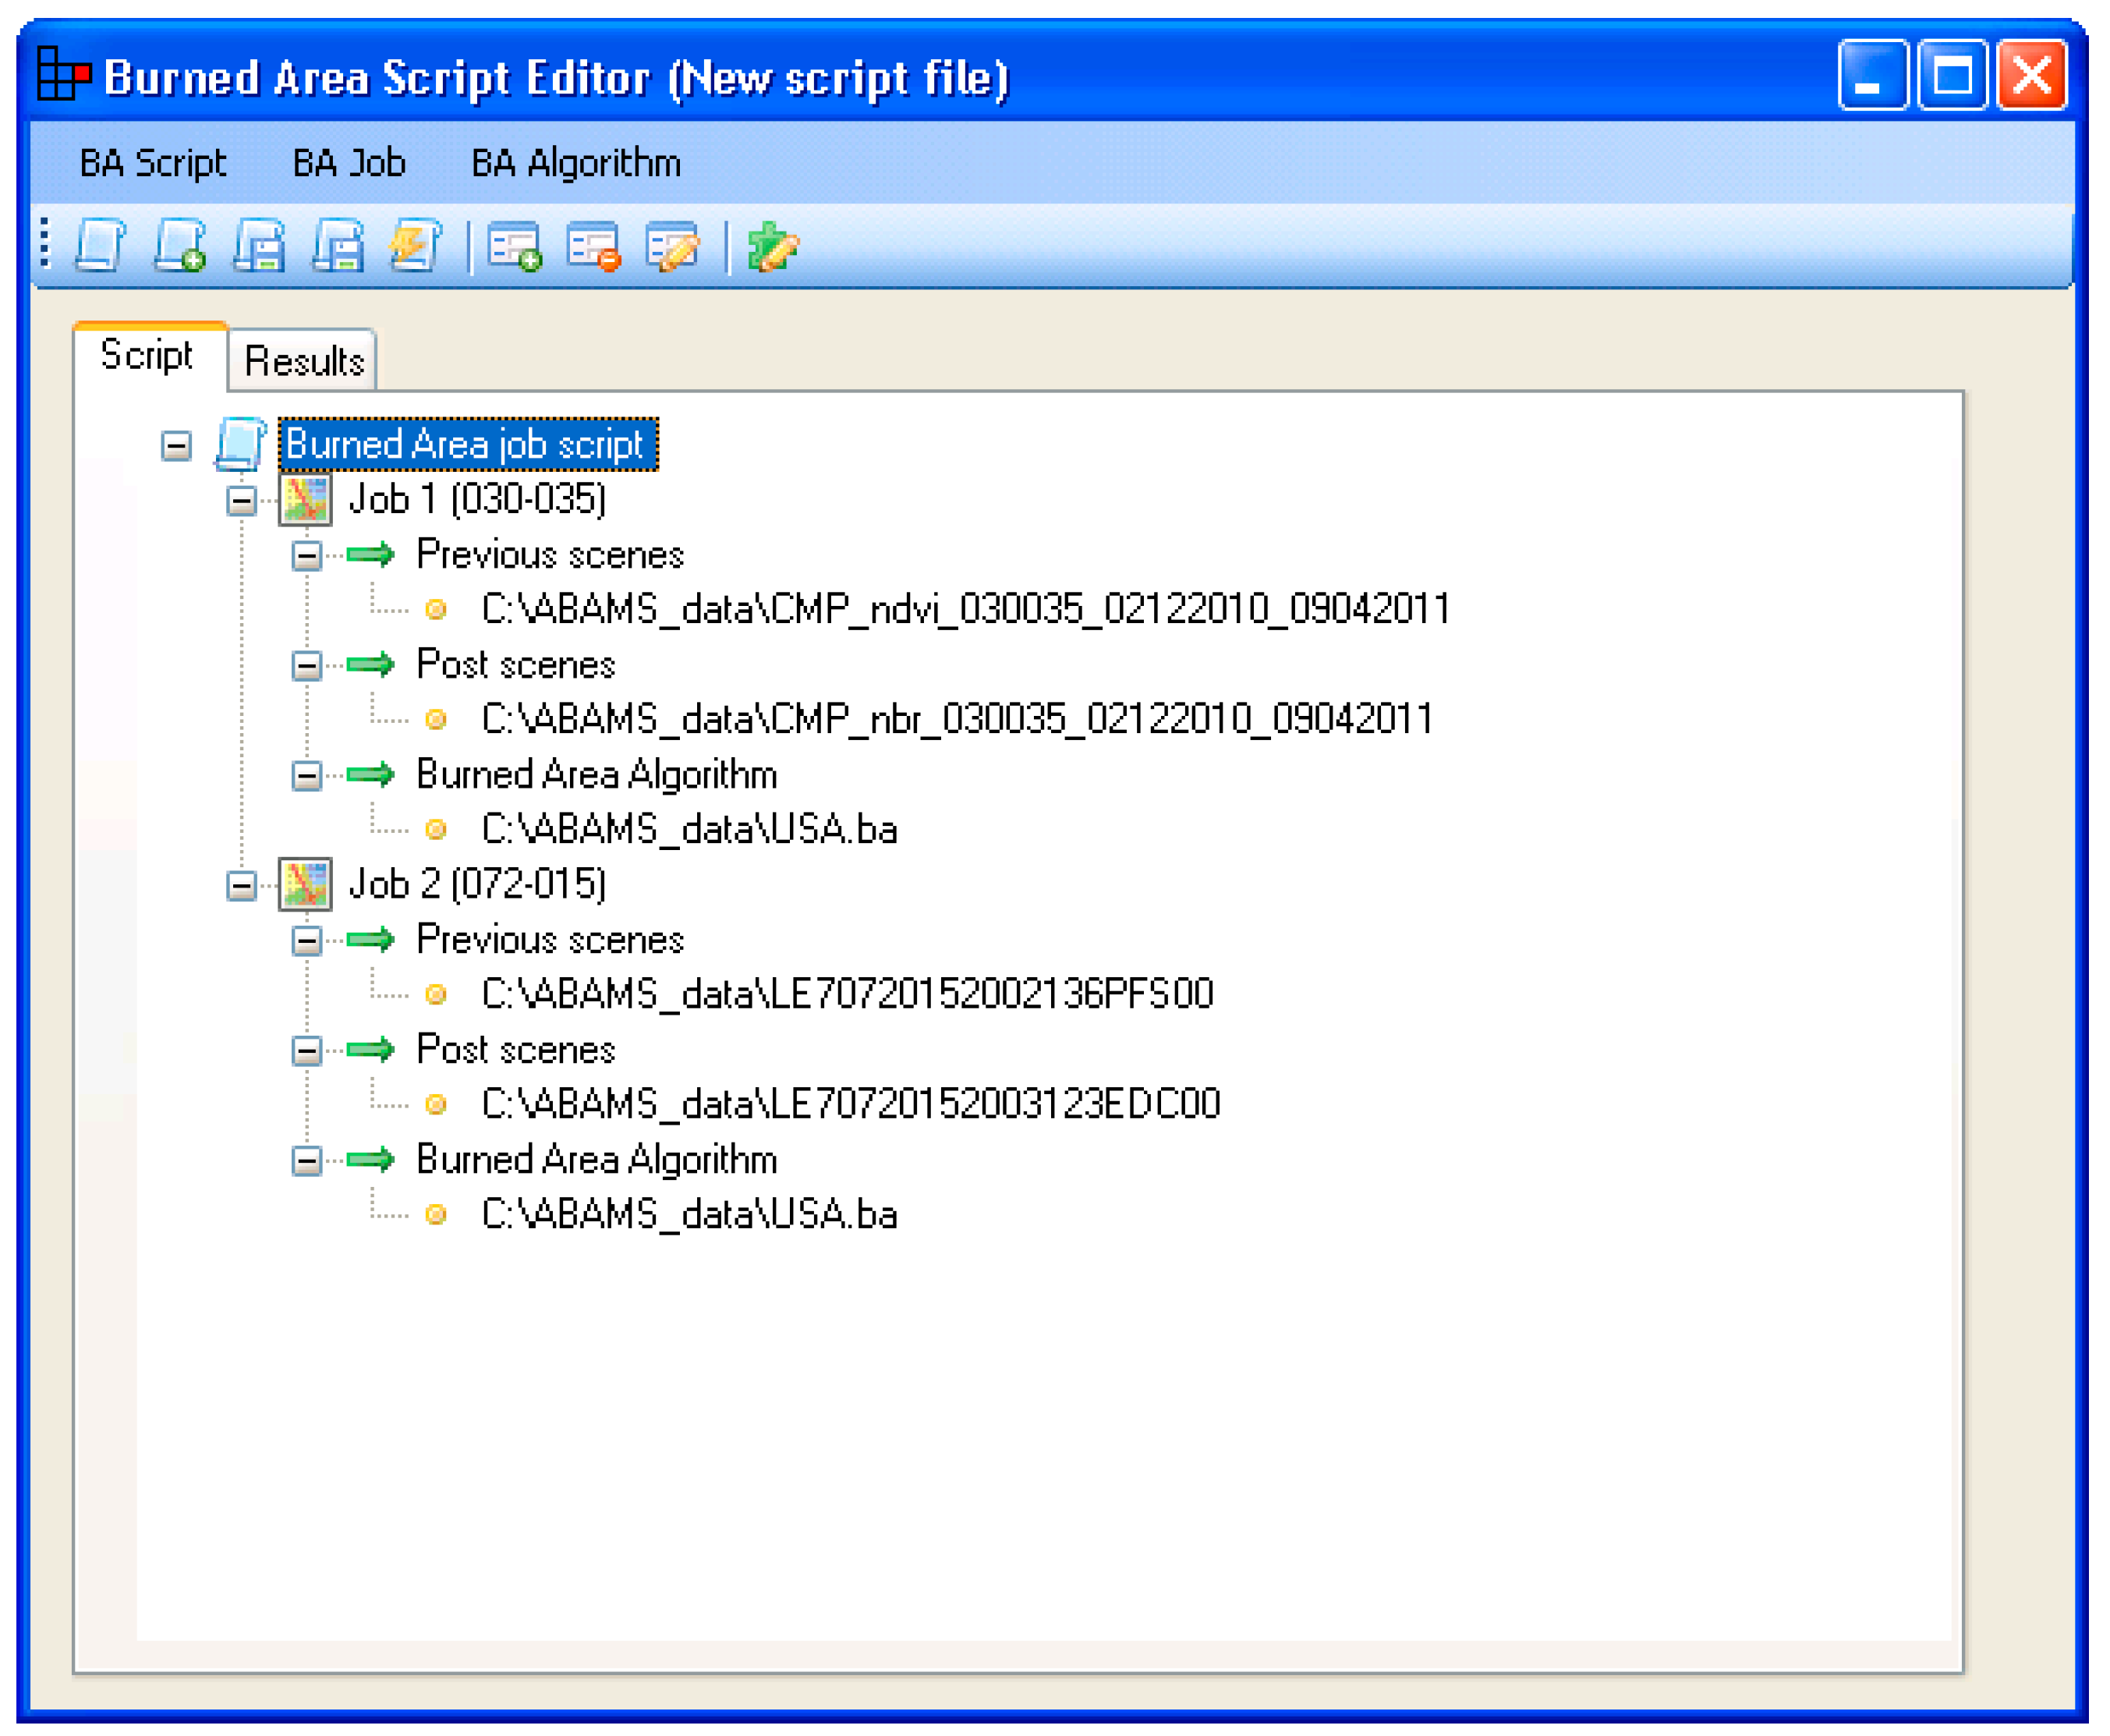
Task: Collapse the Burned Area job script root node
Action: (176, 446)
